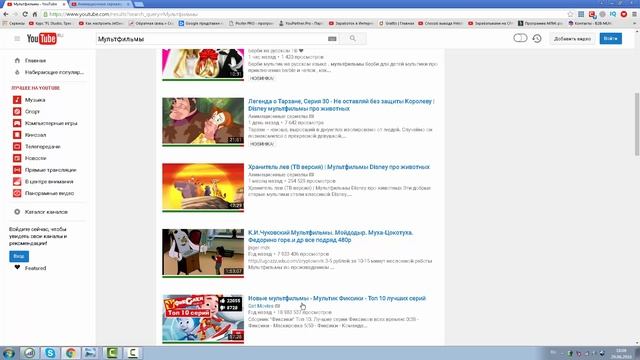Expand the bookmarks bar overflow chevron
Viewport: 640px width, 360px height.
click(635, 23)
